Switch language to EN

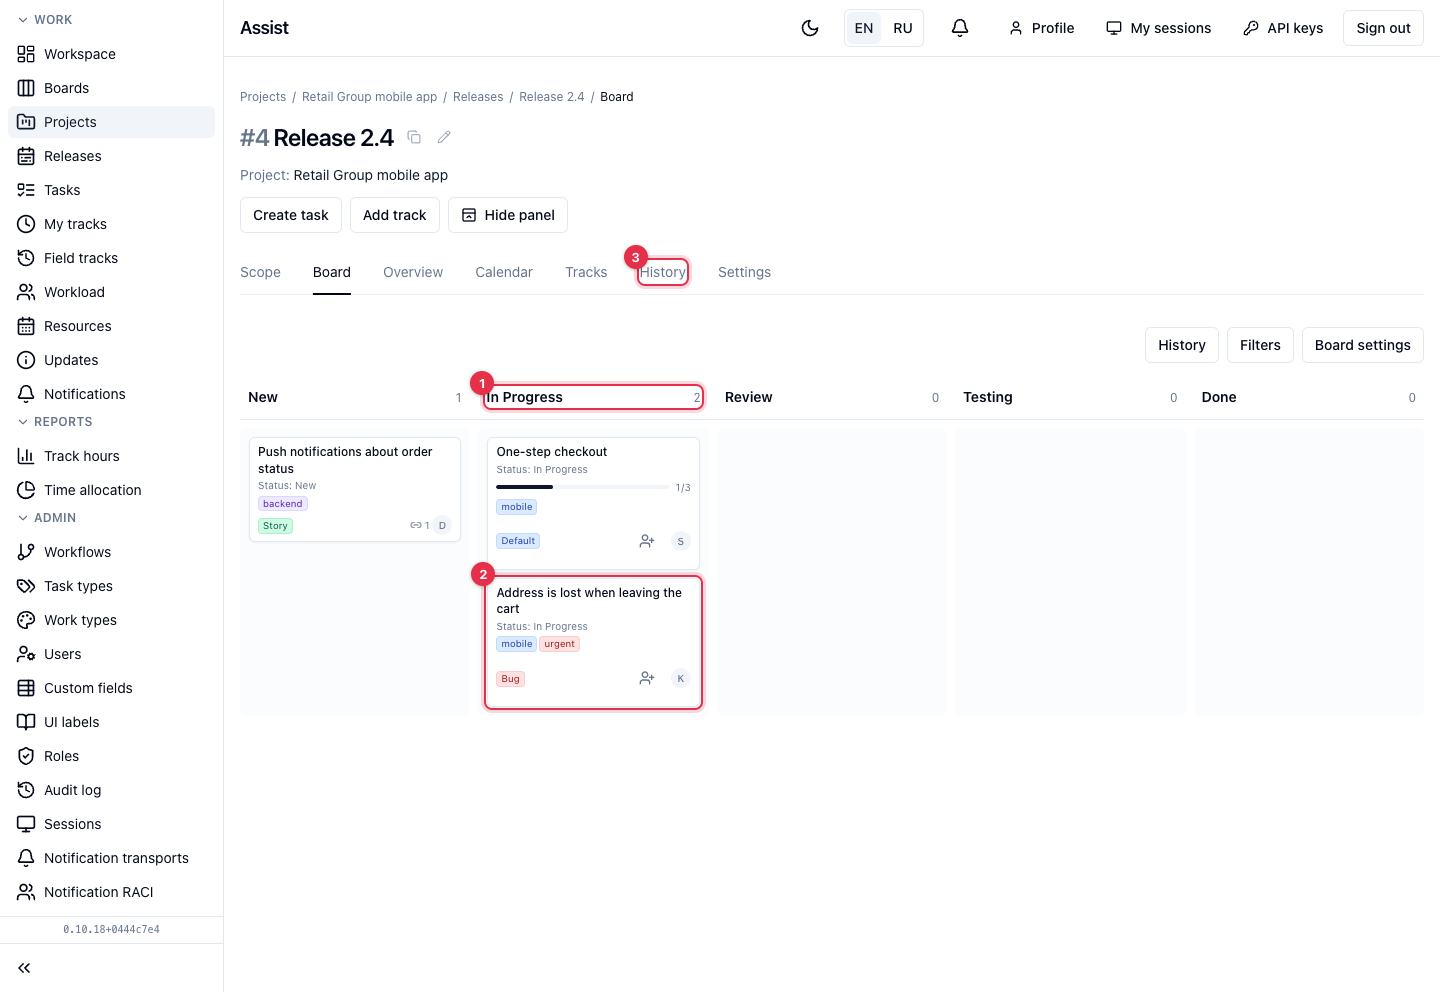click(x=864, y=28)
